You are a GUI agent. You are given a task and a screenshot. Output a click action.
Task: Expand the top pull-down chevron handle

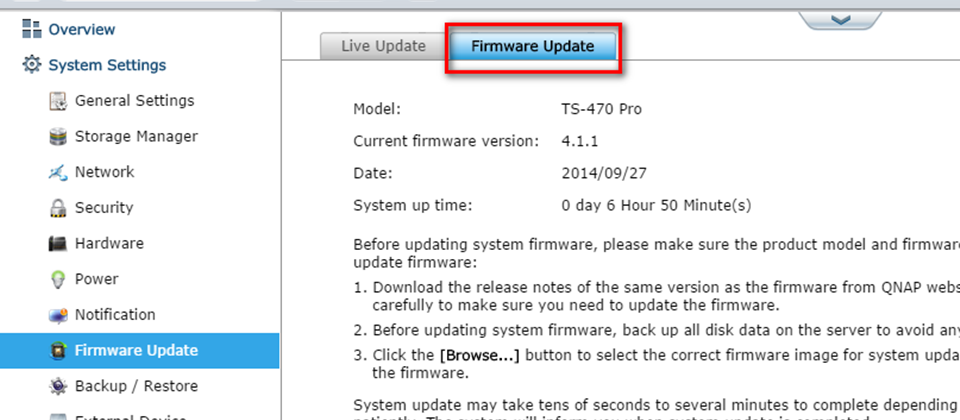click(x=841, y=20)
